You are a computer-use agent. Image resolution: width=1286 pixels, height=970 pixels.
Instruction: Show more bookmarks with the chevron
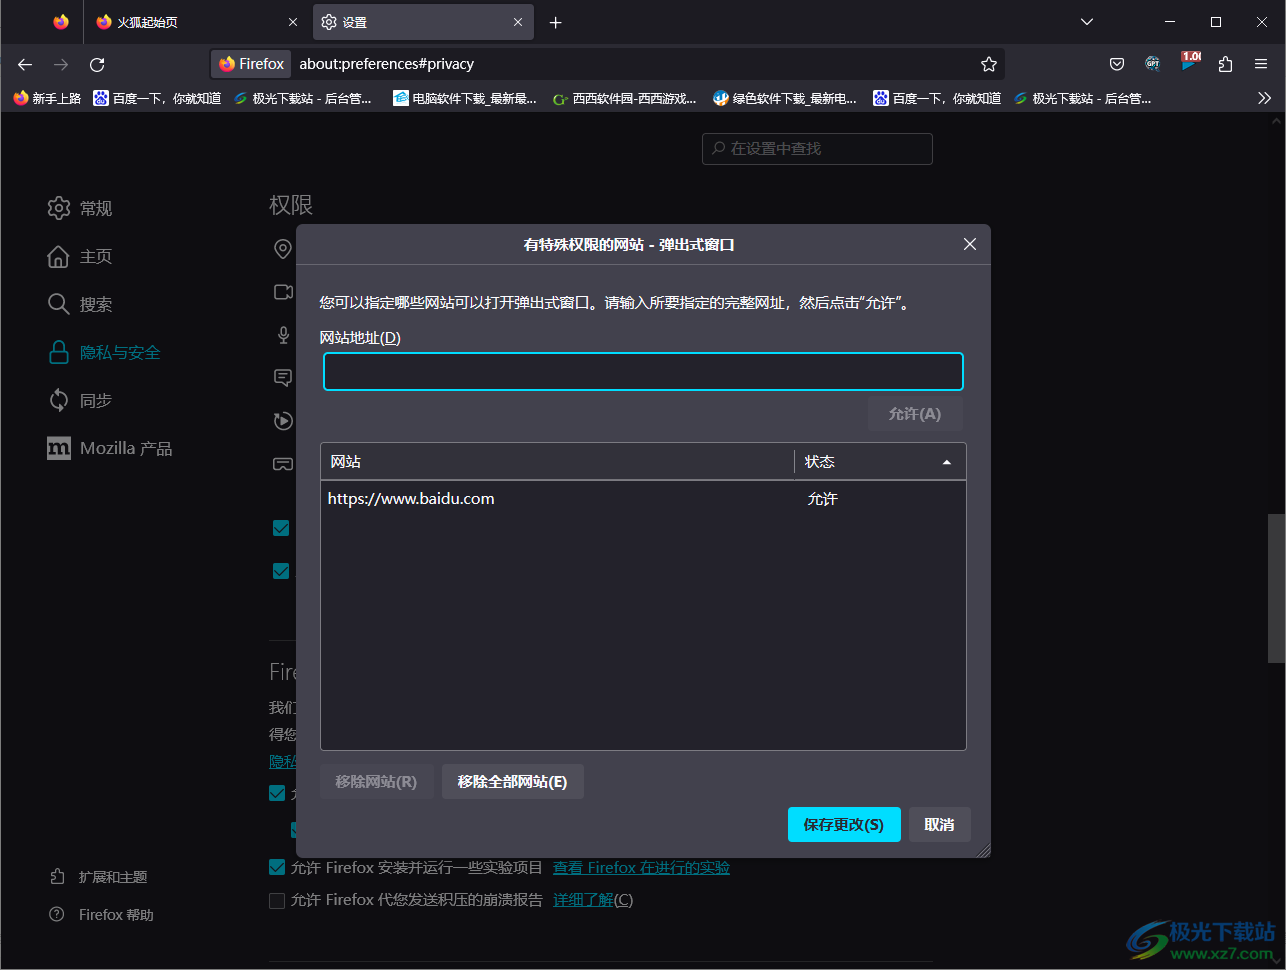pos(1265,98)
